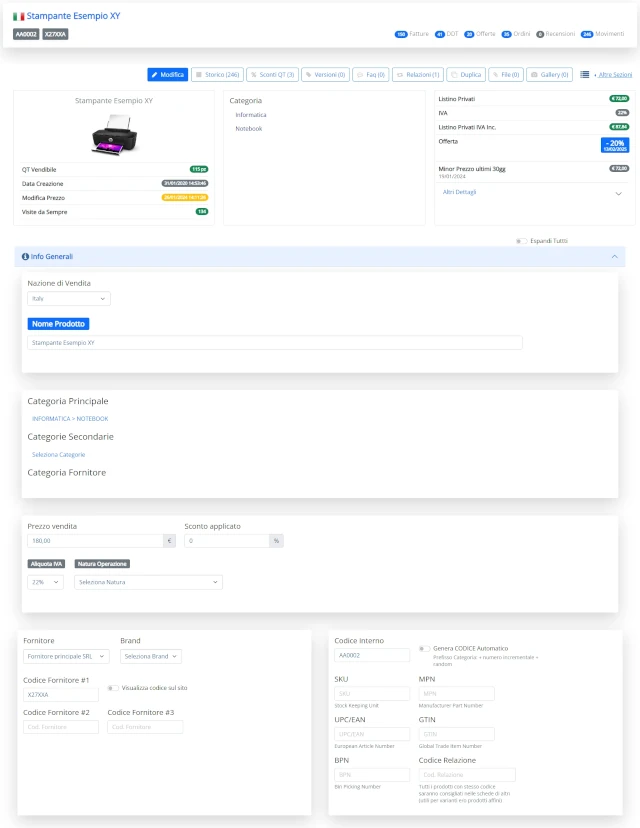640x828 pixels.
Task: Click the printer product thumbnail
Action: (x=114, y=135)
